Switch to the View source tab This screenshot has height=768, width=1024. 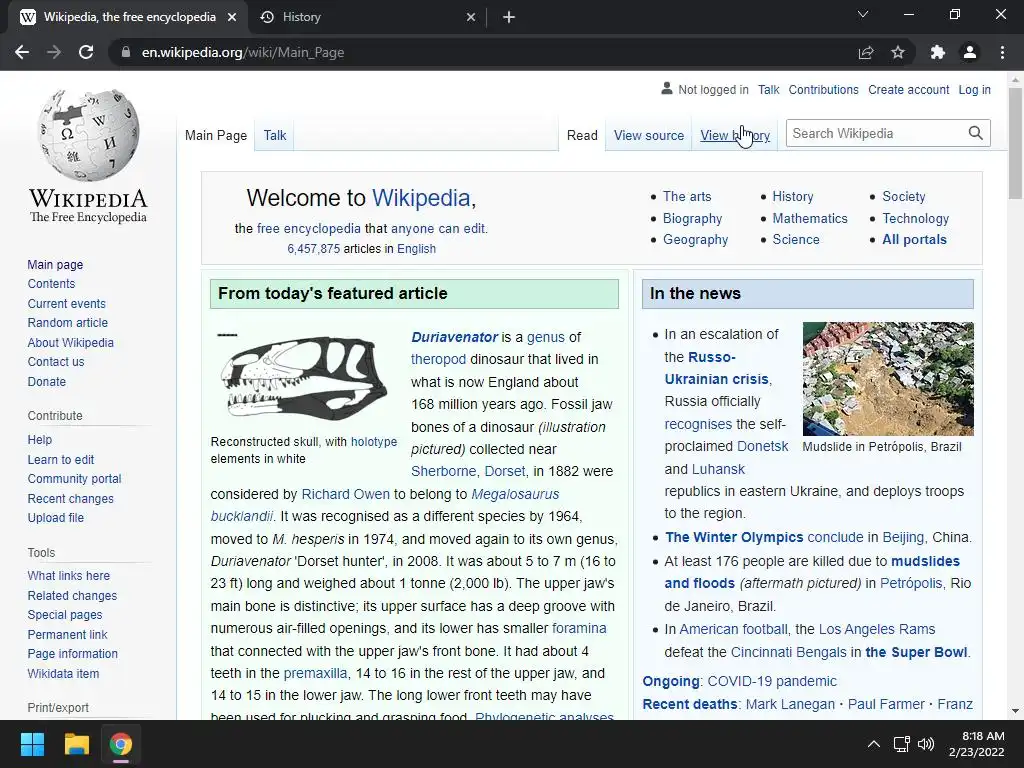(x=648, y=135)
